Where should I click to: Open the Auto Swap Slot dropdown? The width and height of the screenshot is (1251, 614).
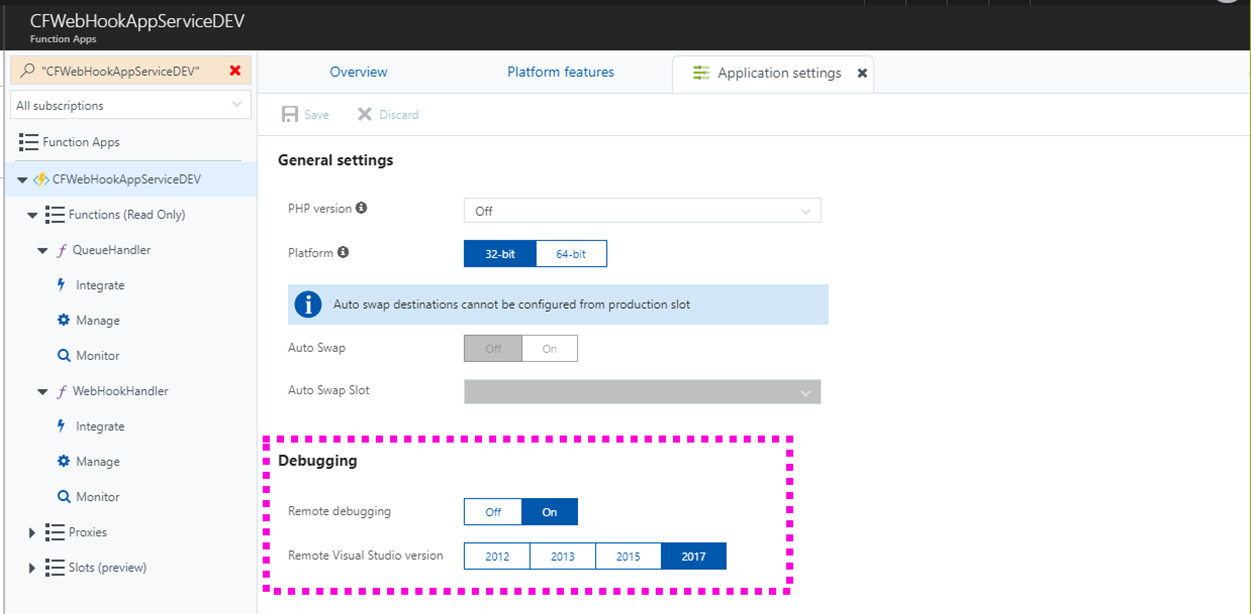[x=642, y=391]
